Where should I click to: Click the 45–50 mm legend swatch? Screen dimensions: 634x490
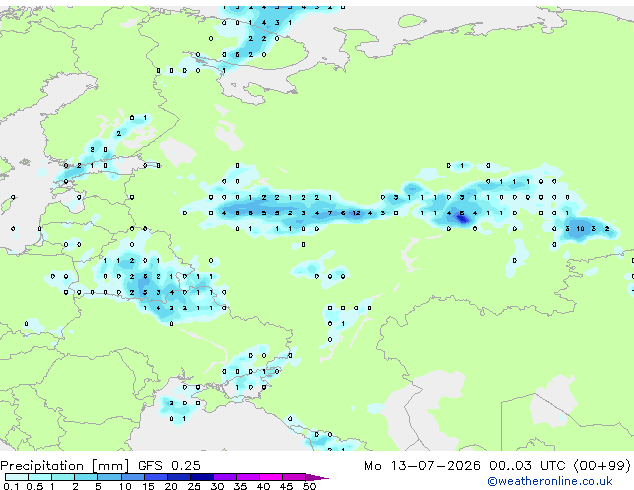294,477
